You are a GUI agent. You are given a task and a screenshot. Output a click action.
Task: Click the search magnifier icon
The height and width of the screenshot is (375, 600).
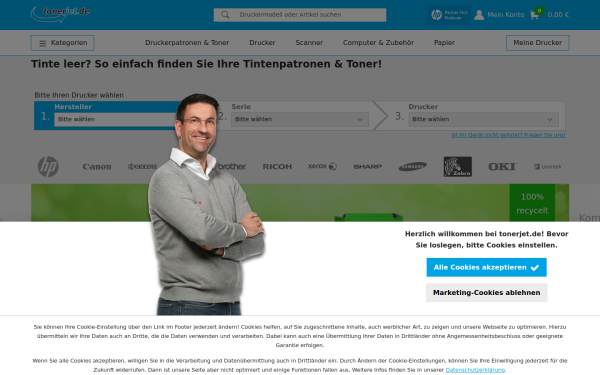click(225, 15)
